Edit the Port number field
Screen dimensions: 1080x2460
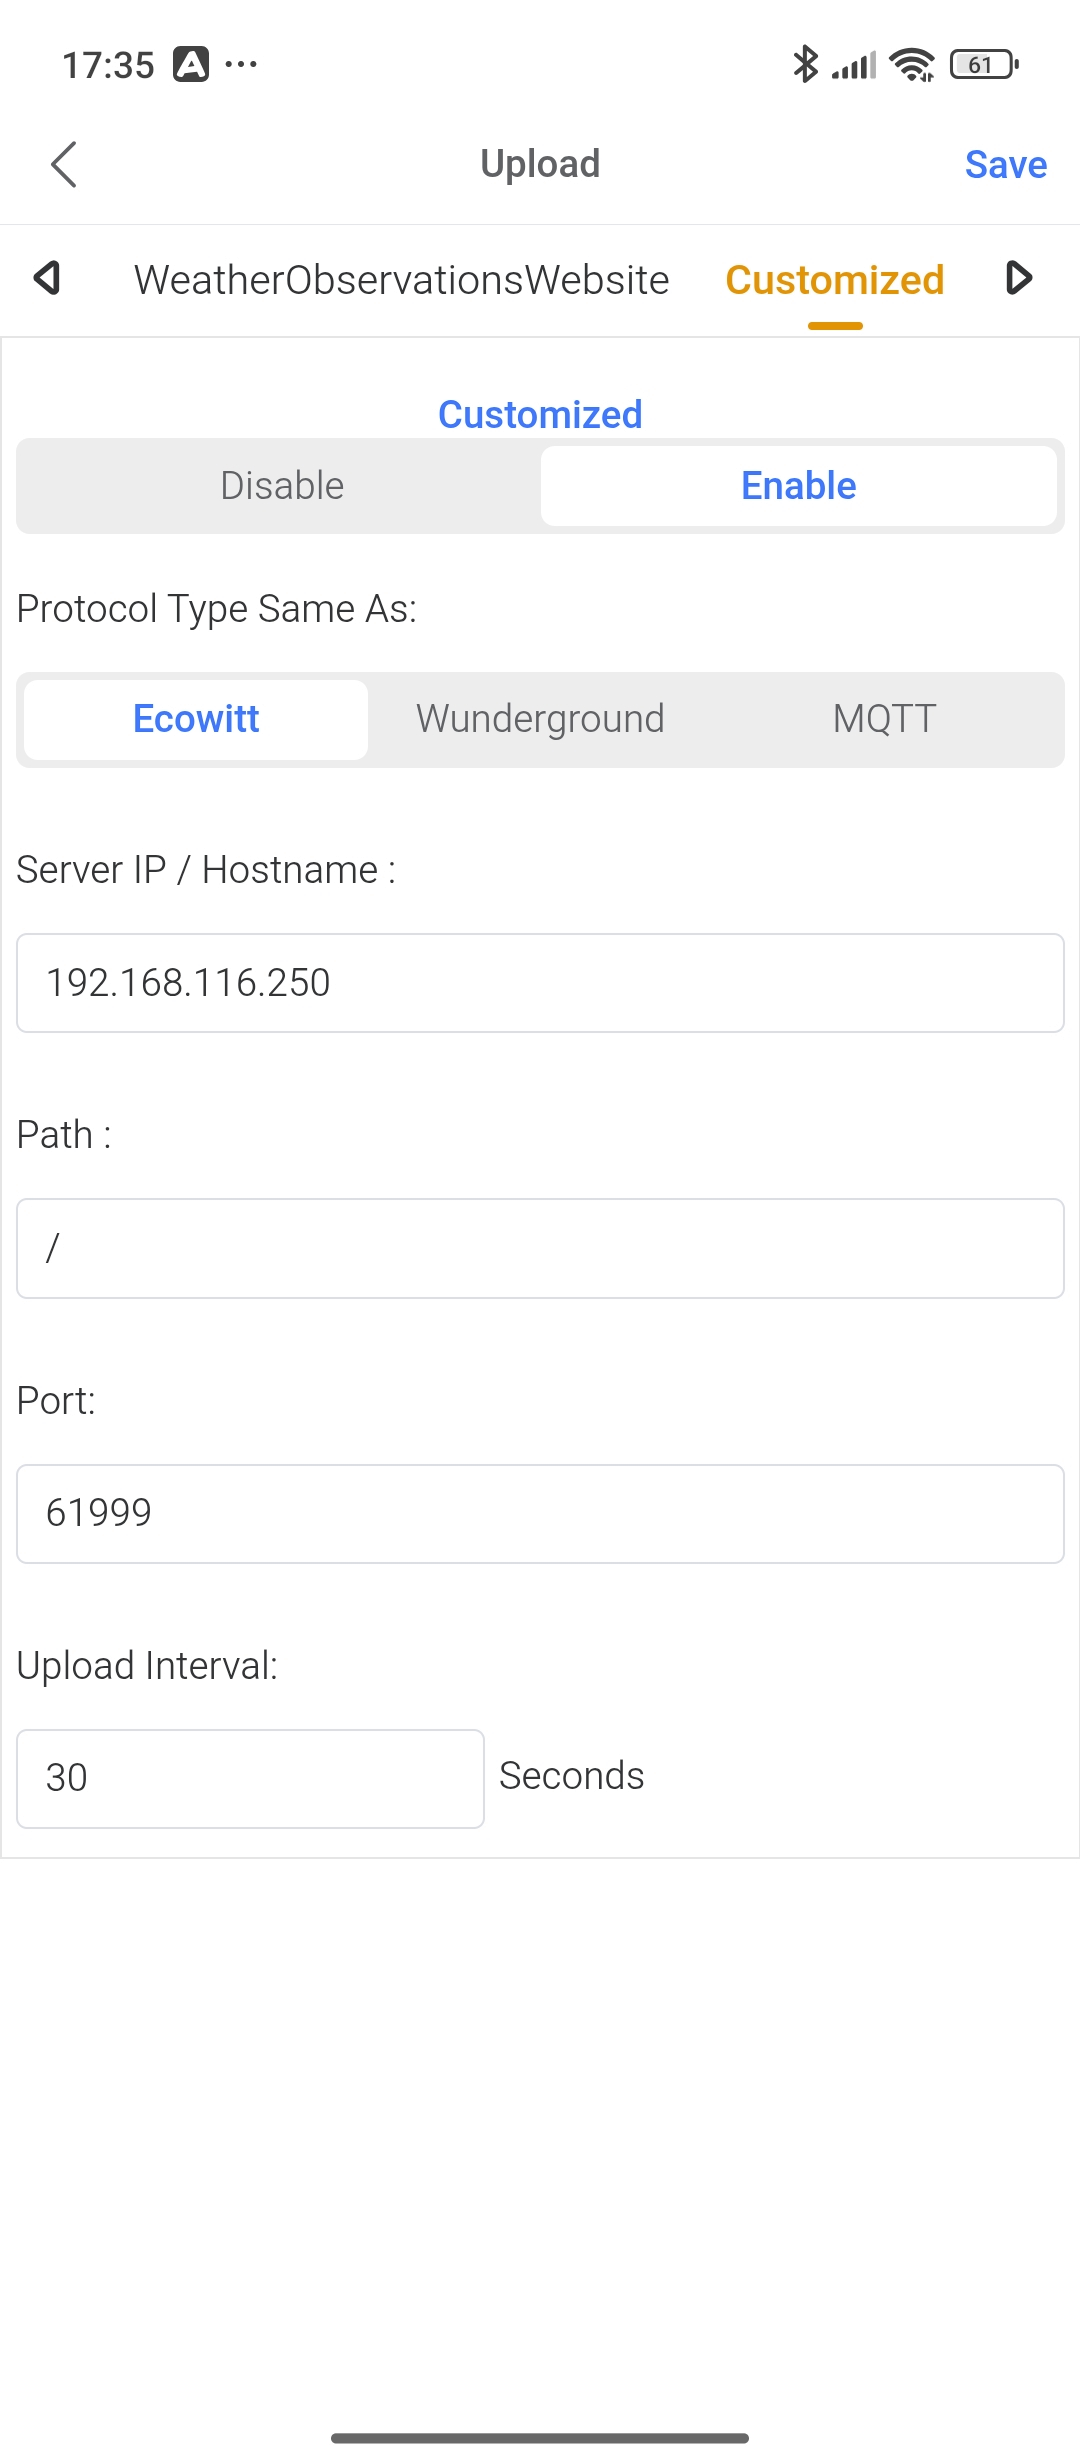[x=540, y=1513]
